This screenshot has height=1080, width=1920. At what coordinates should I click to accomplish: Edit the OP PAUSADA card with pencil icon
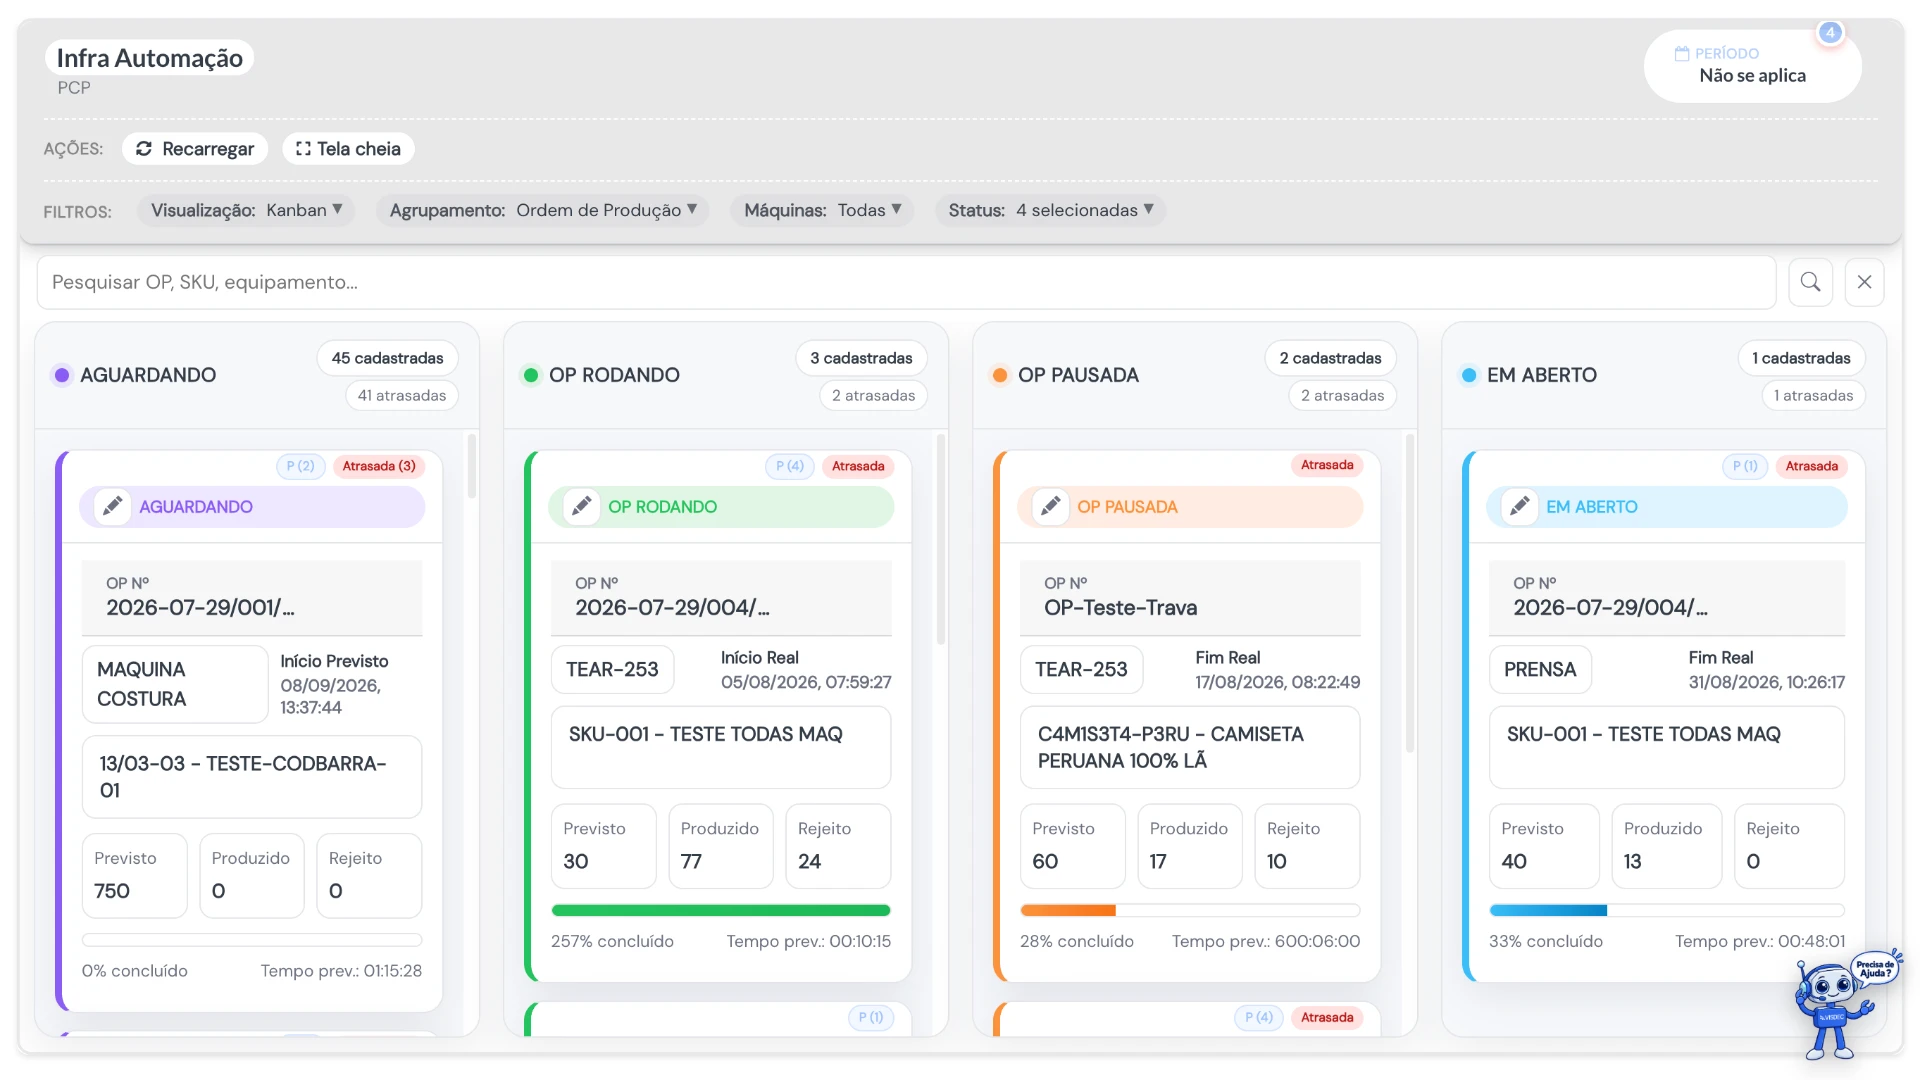(x=1051, y=506)
